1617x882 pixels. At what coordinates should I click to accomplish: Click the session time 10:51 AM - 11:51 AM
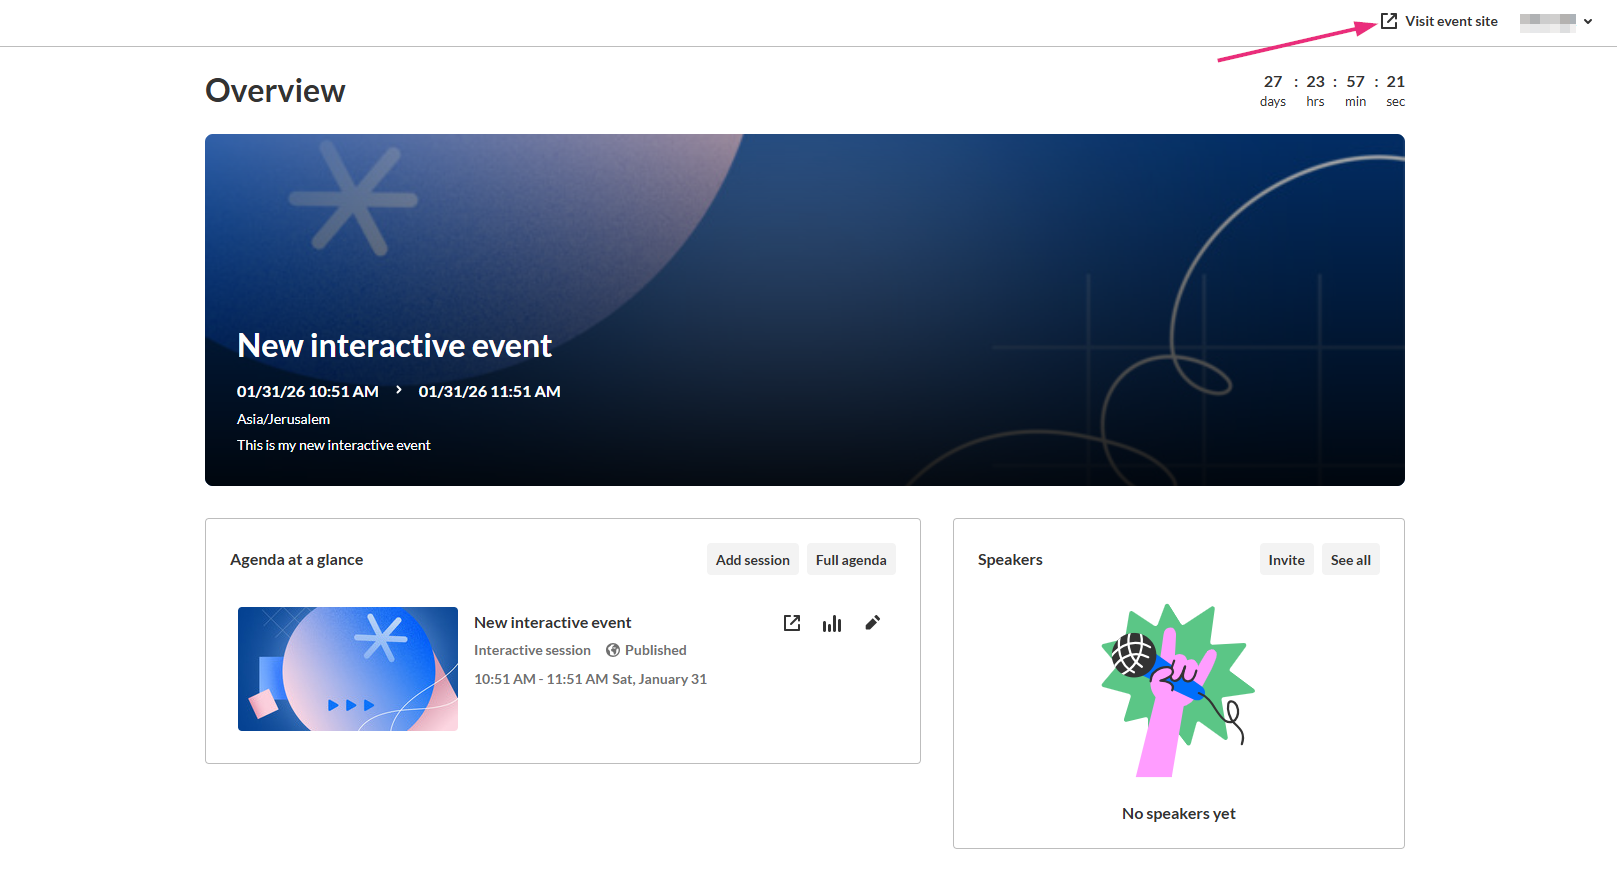tap(541, 679)
